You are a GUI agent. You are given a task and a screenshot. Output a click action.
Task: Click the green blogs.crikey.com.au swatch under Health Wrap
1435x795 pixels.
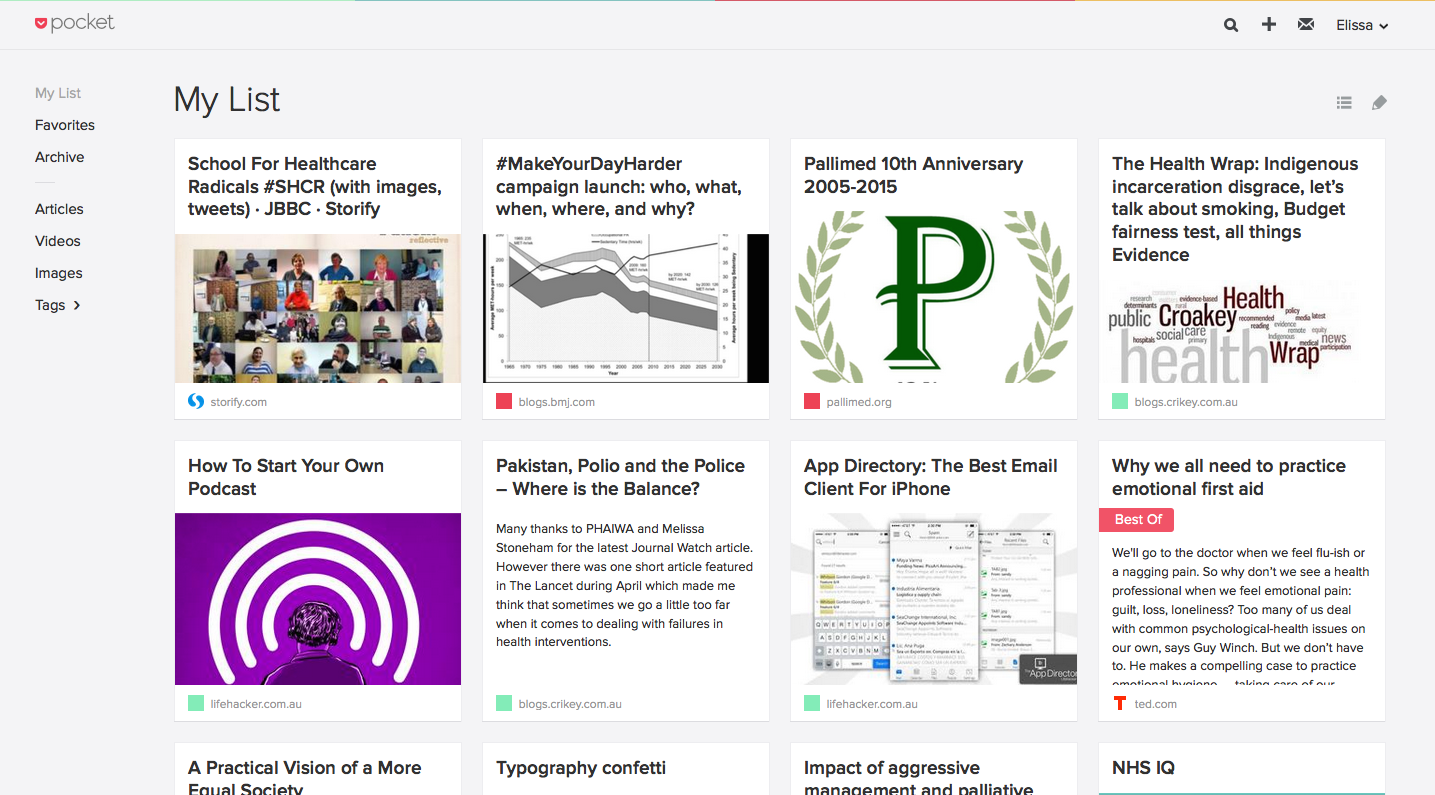point(1120,401)
